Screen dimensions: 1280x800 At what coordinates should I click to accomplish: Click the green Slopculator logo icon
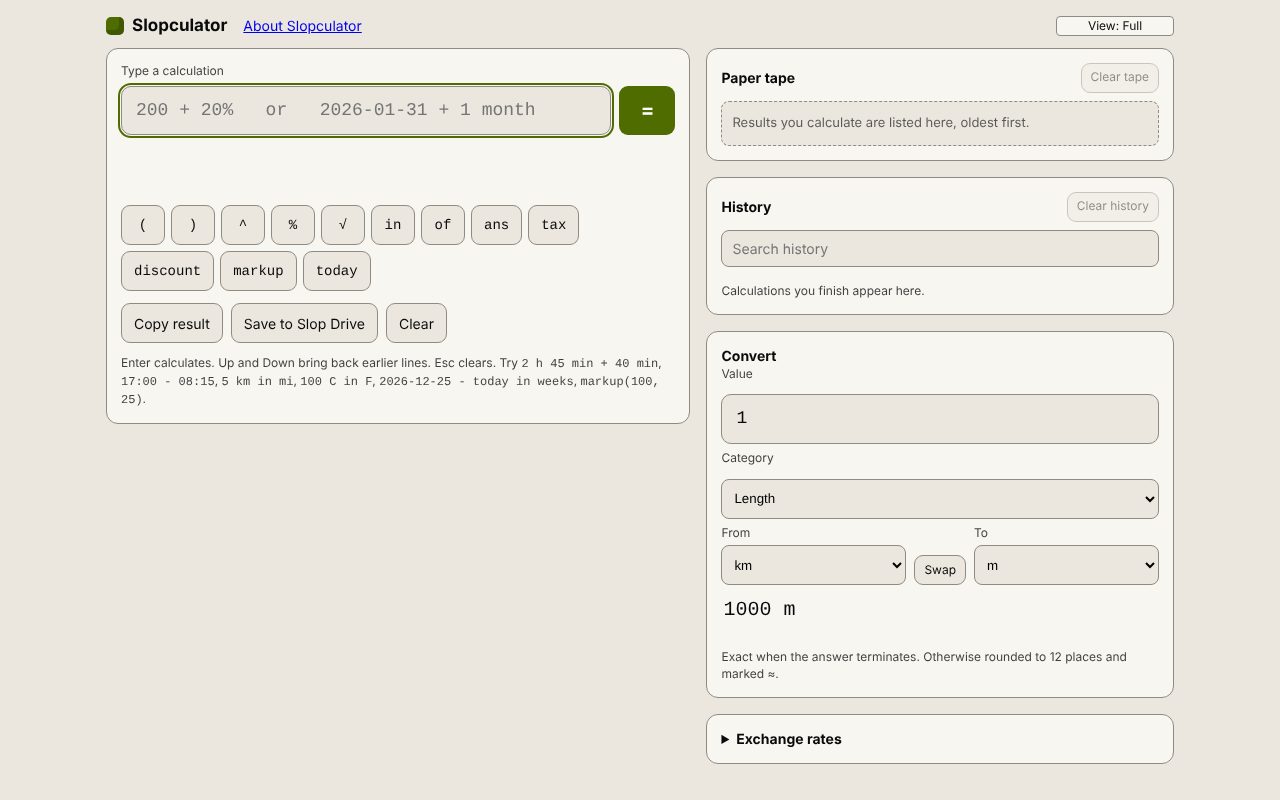[x=115, y=26]
